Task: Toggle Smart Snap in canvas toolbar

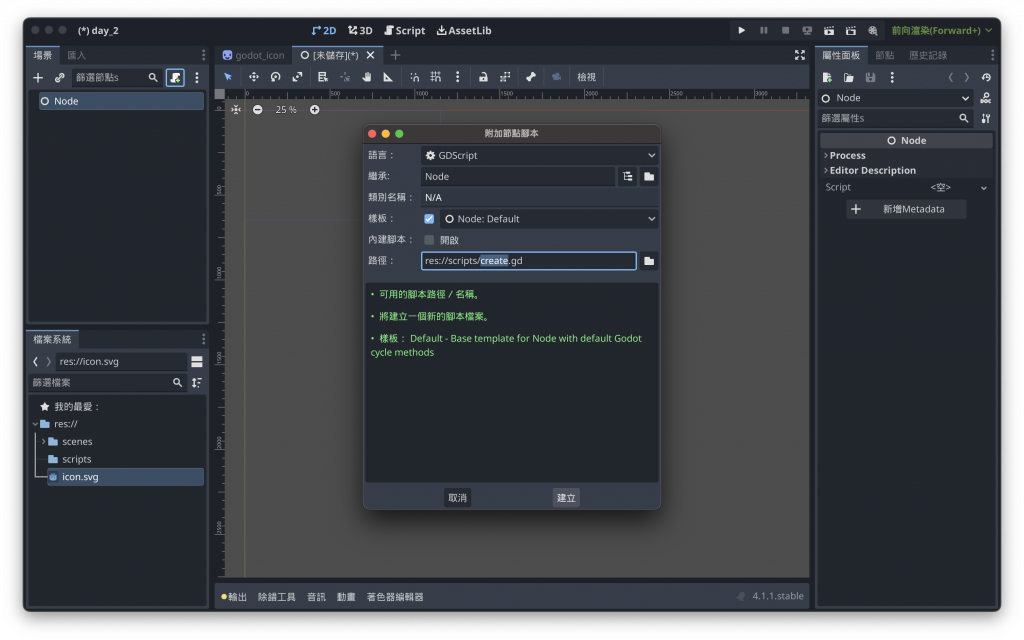Action: click(x=415, y=77)
